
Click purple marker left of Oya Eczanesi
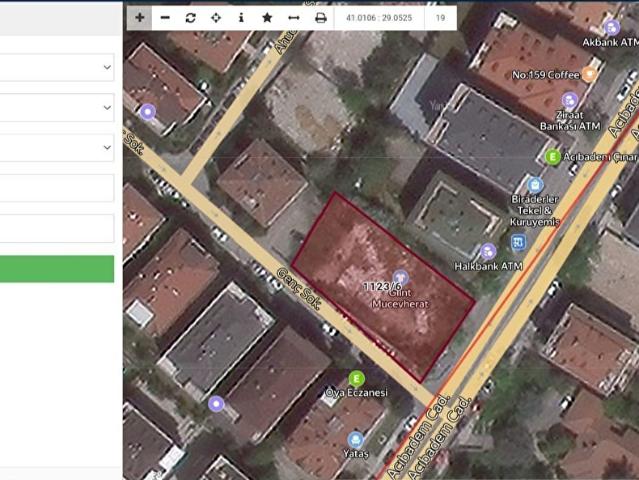tap(216, 404)
